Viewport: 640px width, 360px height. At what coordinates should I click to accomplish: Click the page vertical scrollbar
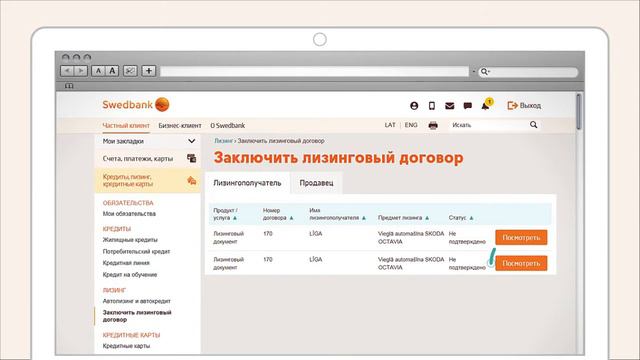coord(578,111)
